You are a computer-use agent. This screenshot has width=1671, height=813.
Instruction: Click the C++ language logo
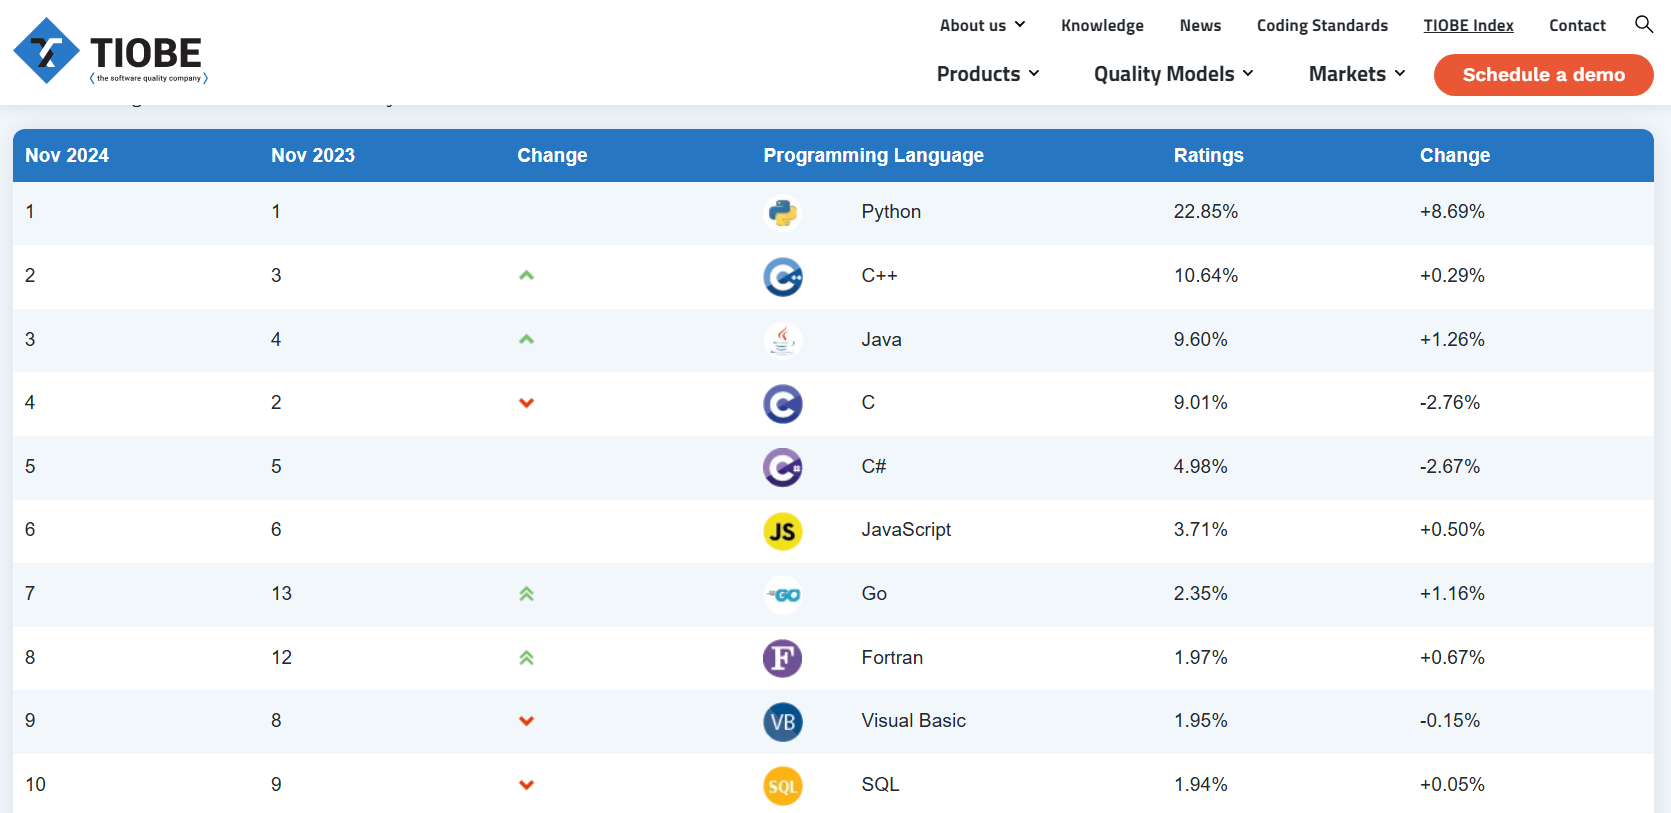783,276
